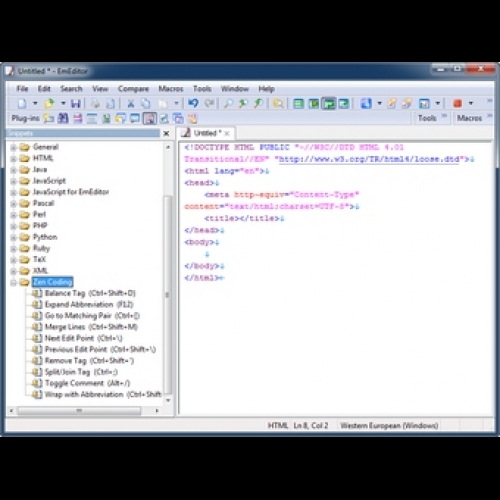Click the Undo arrow icon
Screen dimensions: 500x500
pyautogui.click(x=193, y=103)
